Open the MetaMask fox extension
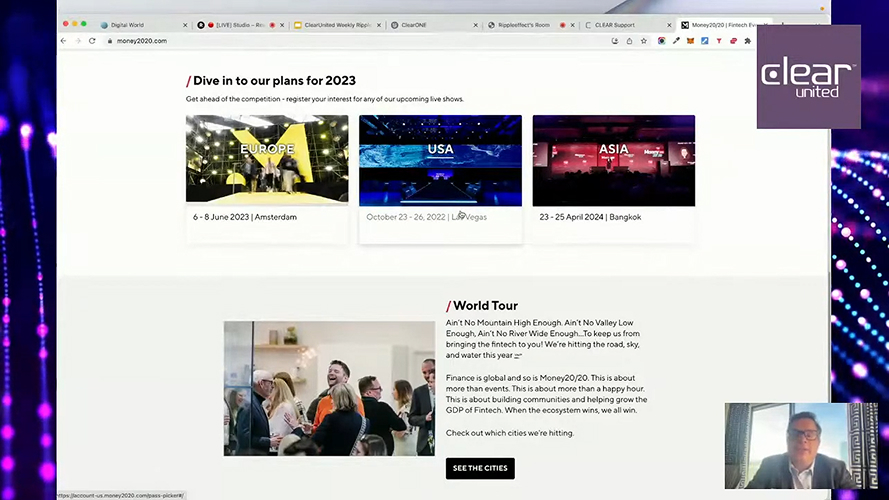The height and width of the screenshot is (500, 889). 691,41
